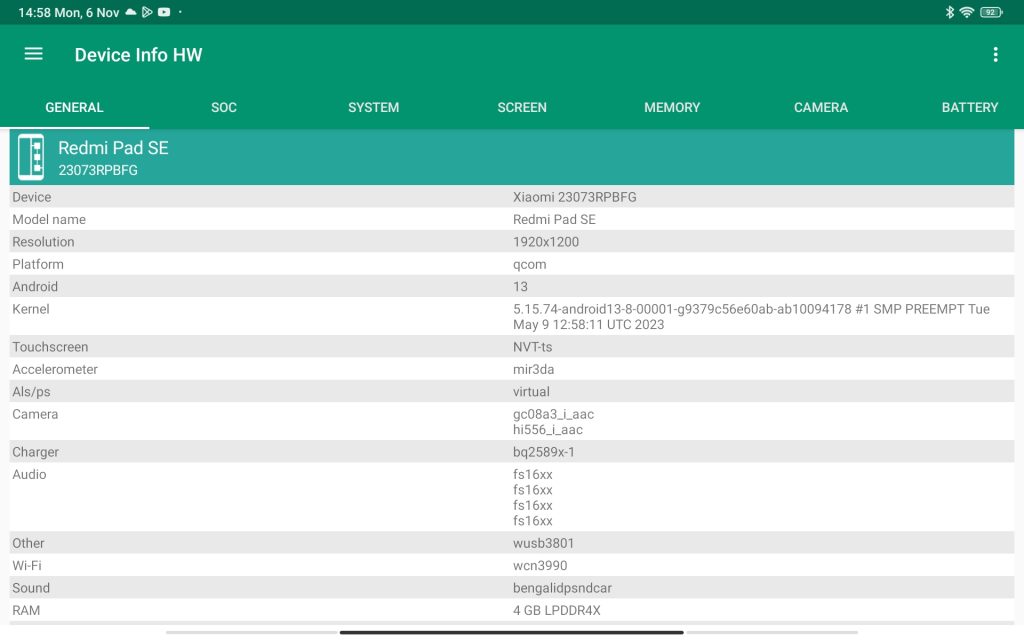Switch to the SYSTEM tab

pos(373,107)
